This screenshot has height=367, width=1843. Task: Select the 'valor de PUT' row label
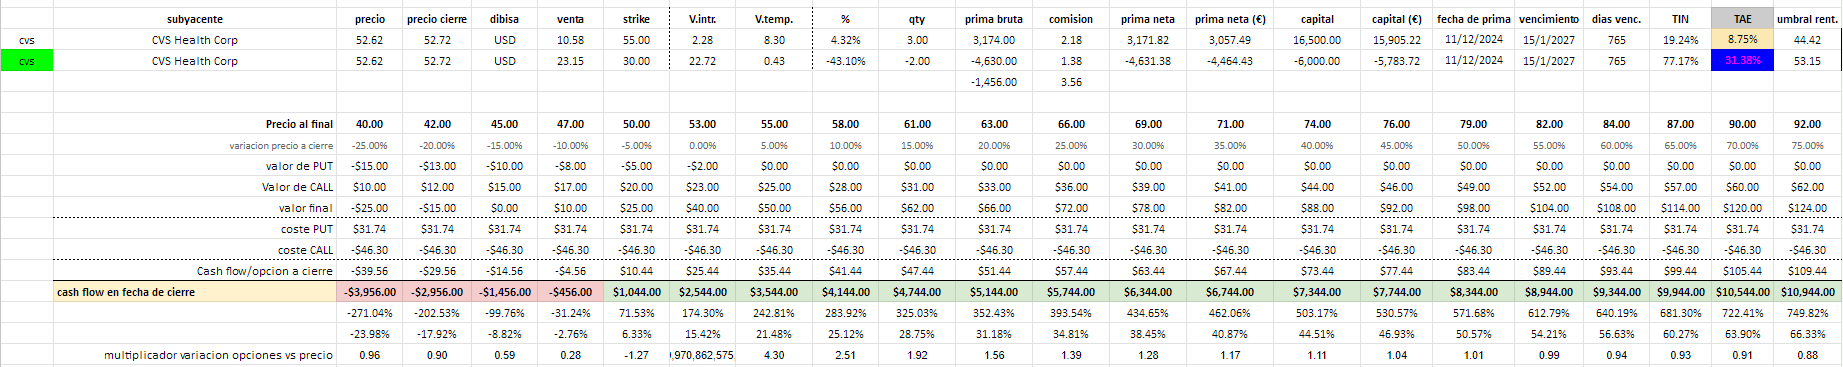[x=299, y=166]
